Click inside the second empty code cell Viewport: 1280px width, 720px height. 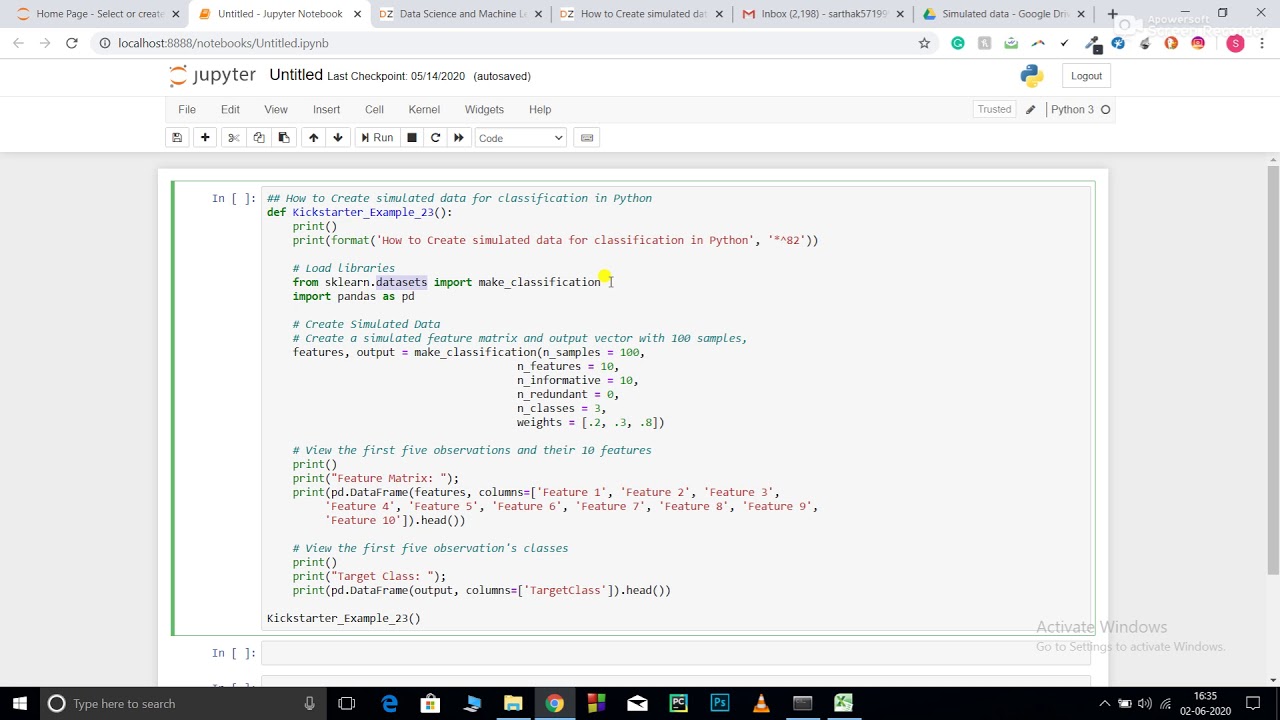[x=675, y=653]
